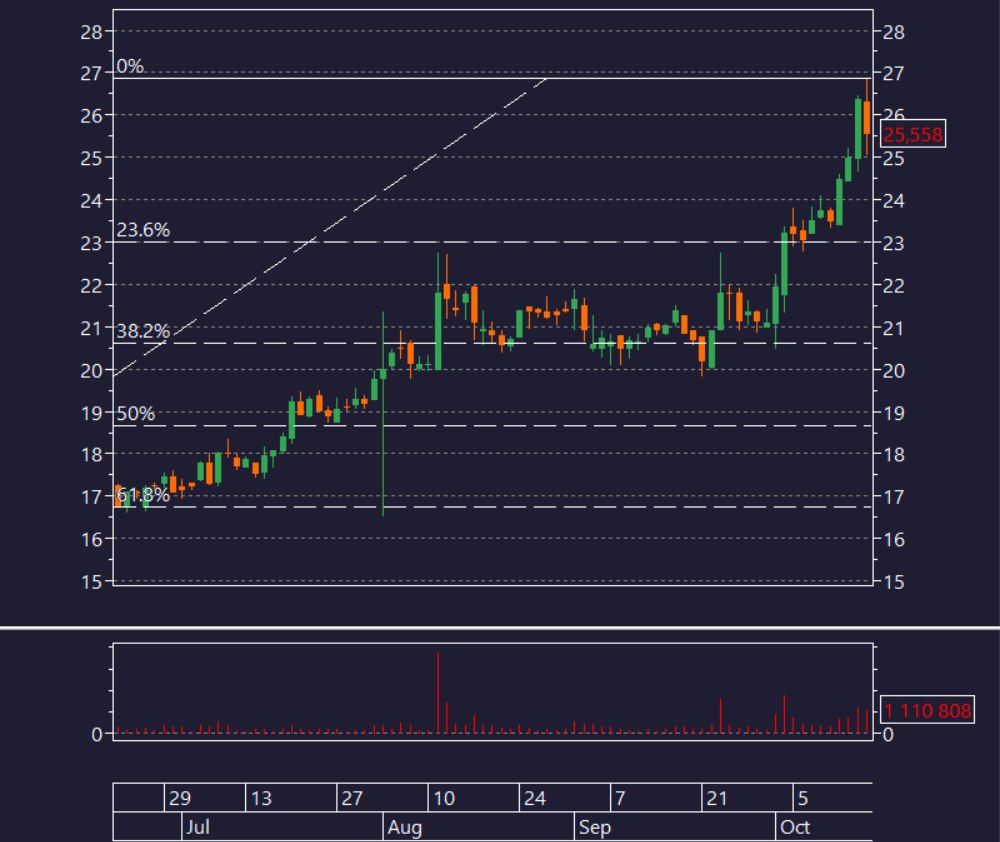This screenshot has height=842, width=1000.
Task: Click the 61.8% Fibonacci level label
Action: (143, 495)
